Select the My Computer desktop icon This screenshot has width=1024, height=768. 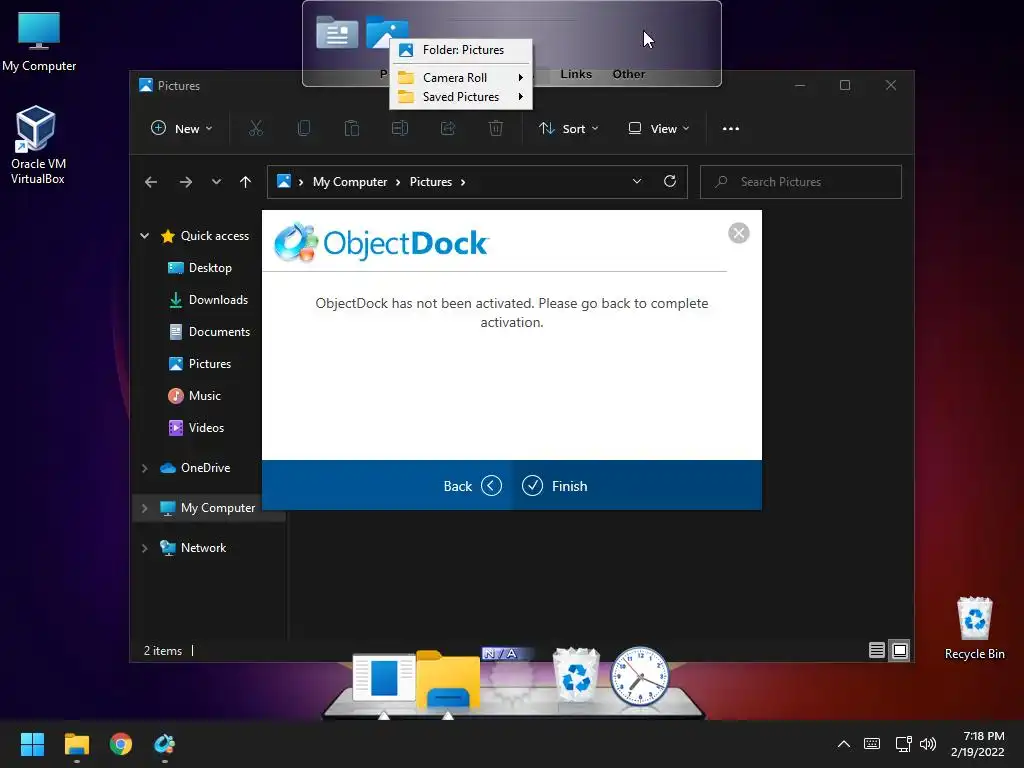(39, 42)
